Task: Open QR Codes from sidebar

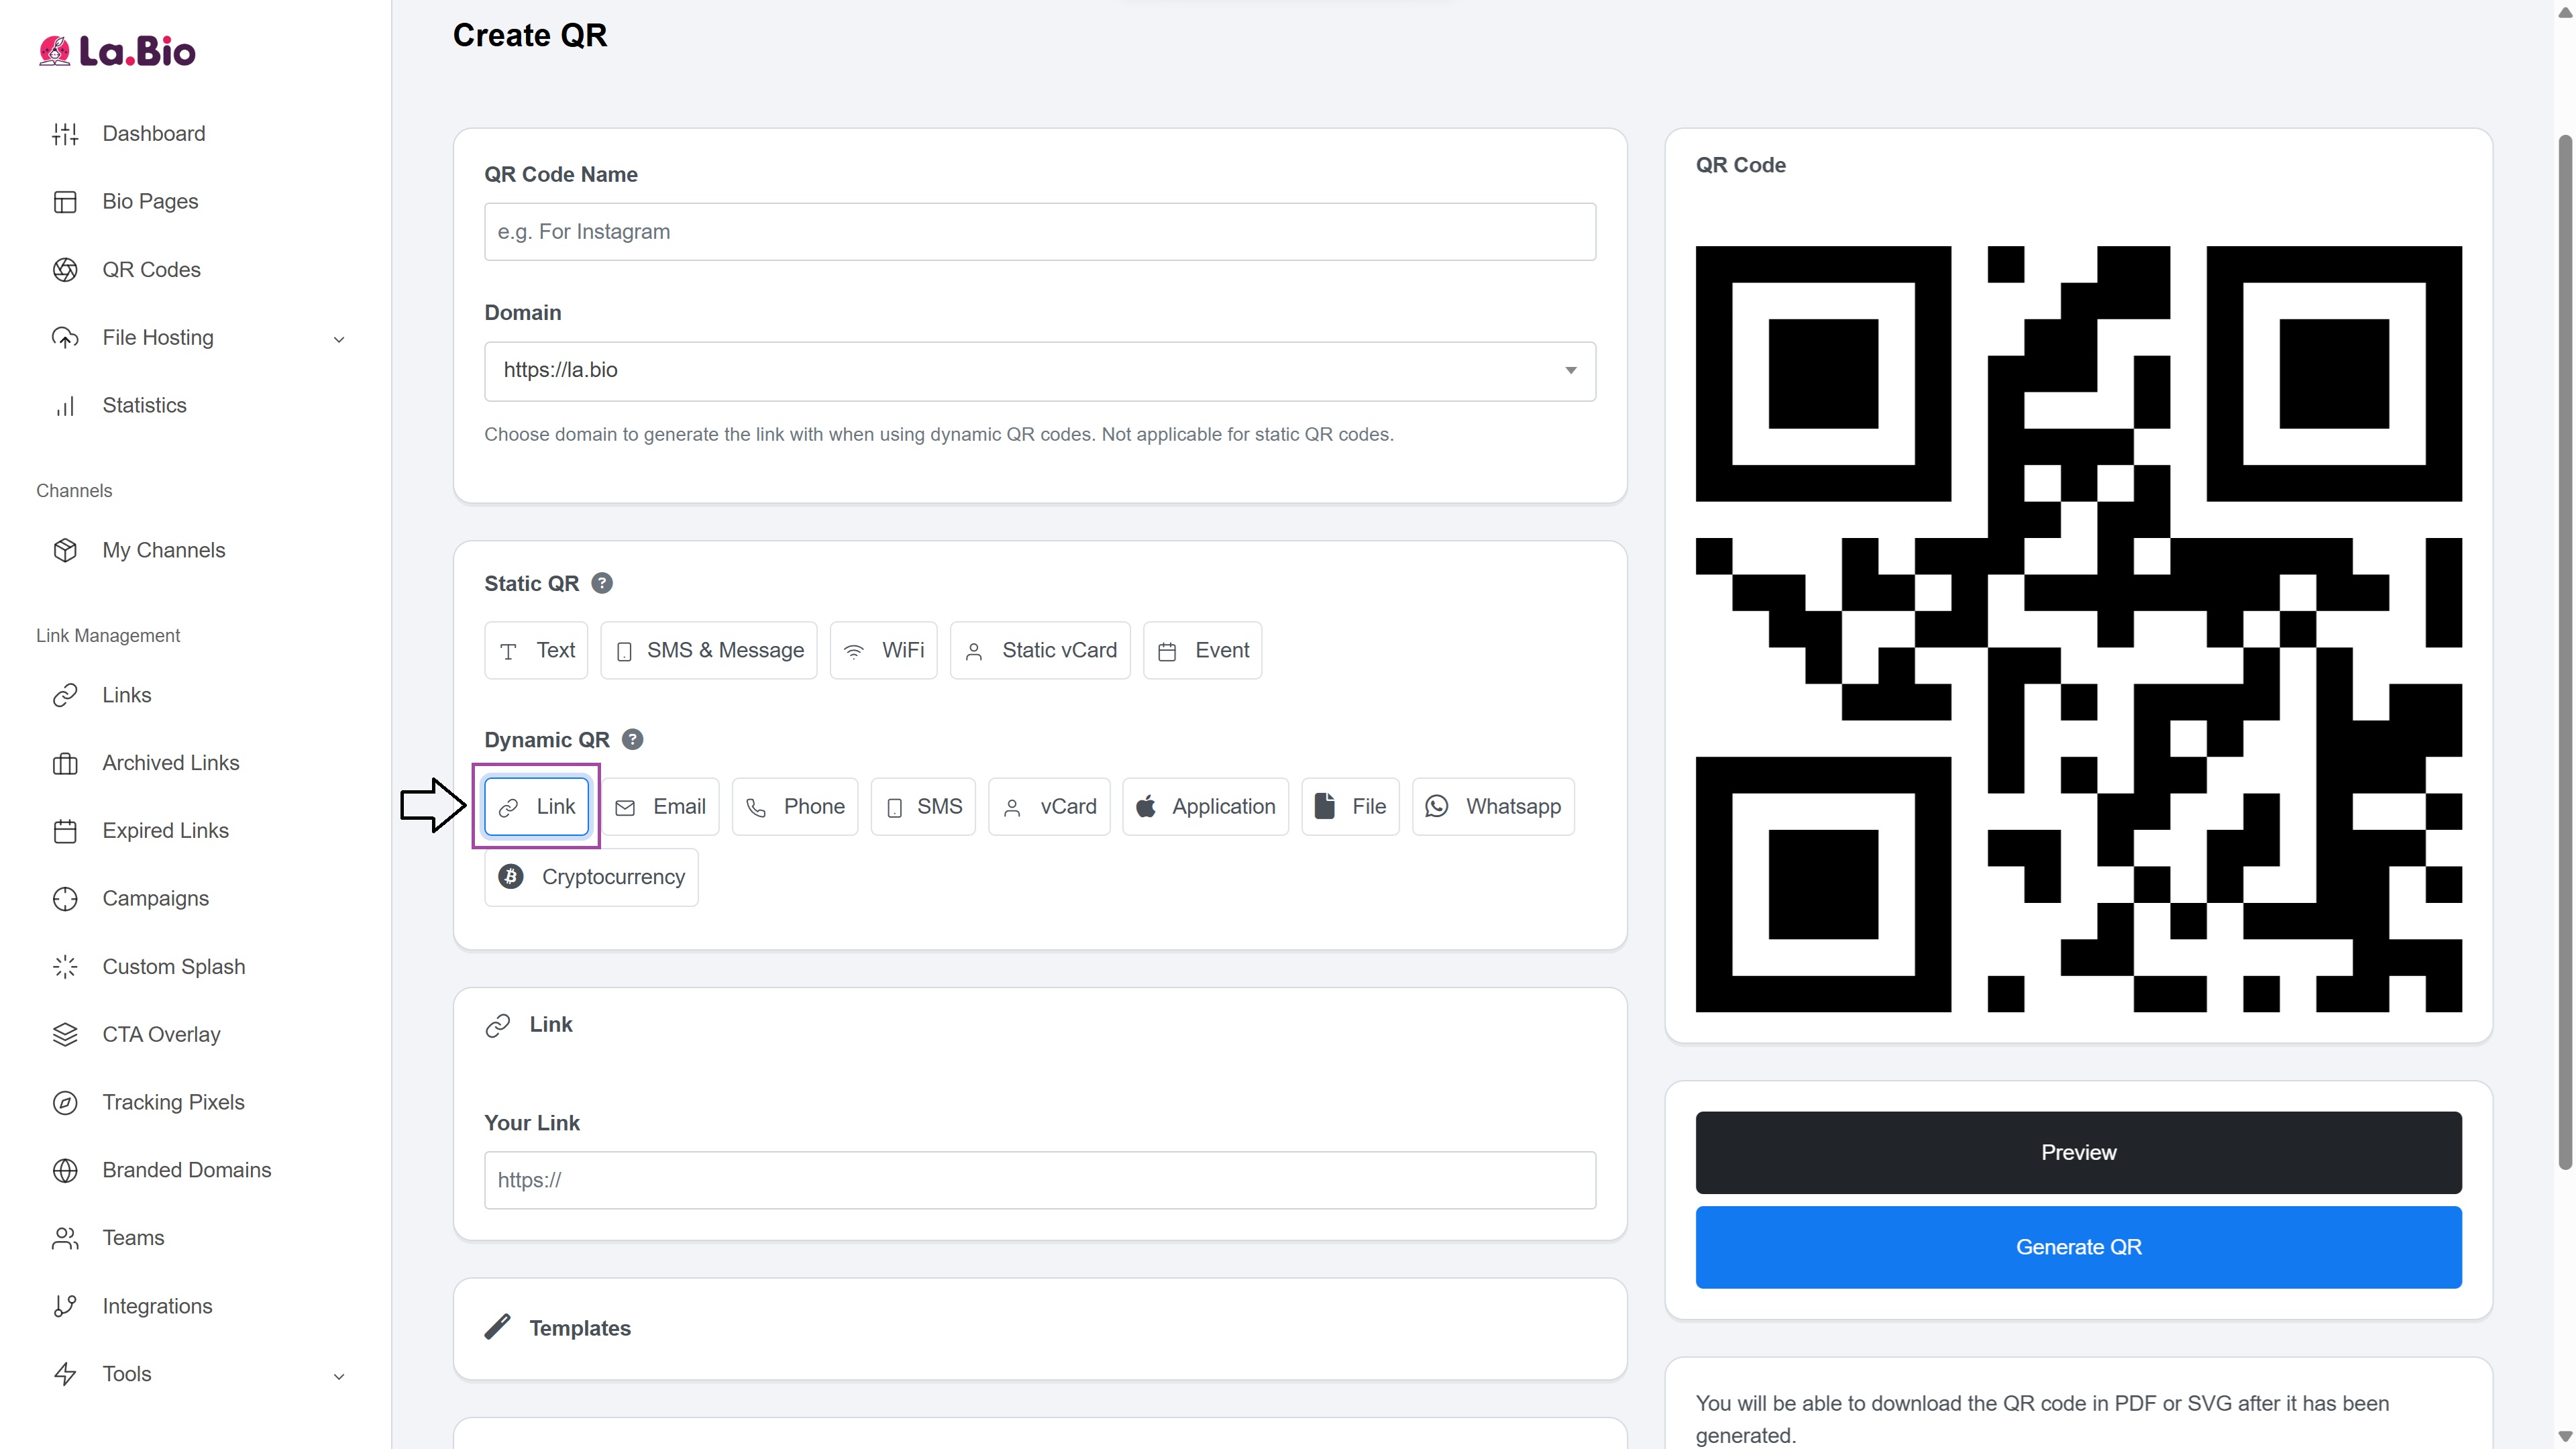Action: coord(151,270)
